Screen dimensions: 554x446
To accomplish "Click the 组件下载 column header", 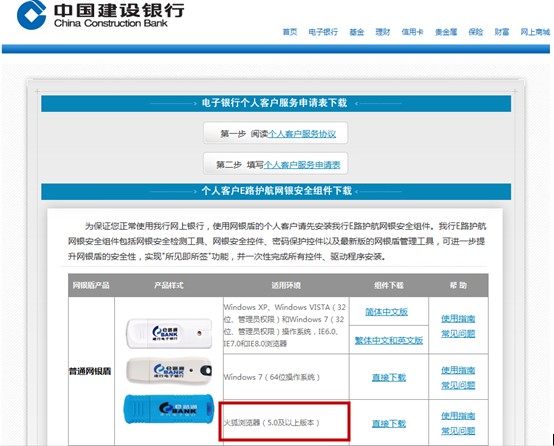I will pyautogui.click(x=389, y=285).
